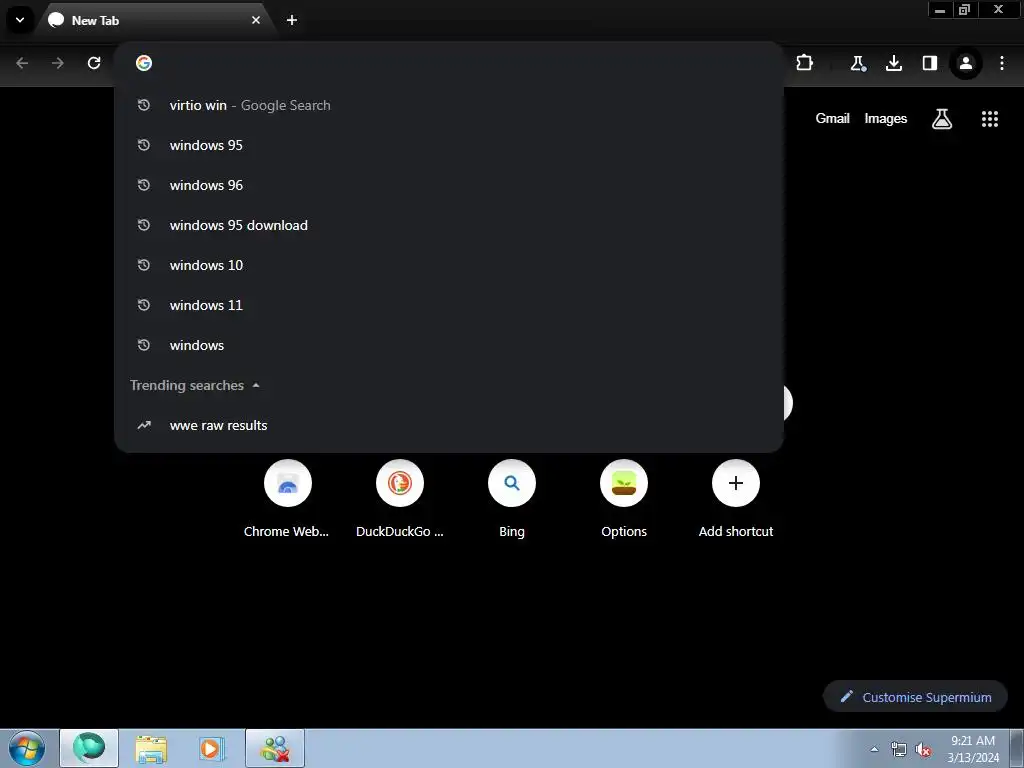This screenshot has height=768, width=1024.
Task: Open Windows Media Player from the taskbar
Action: click(211, 748)
